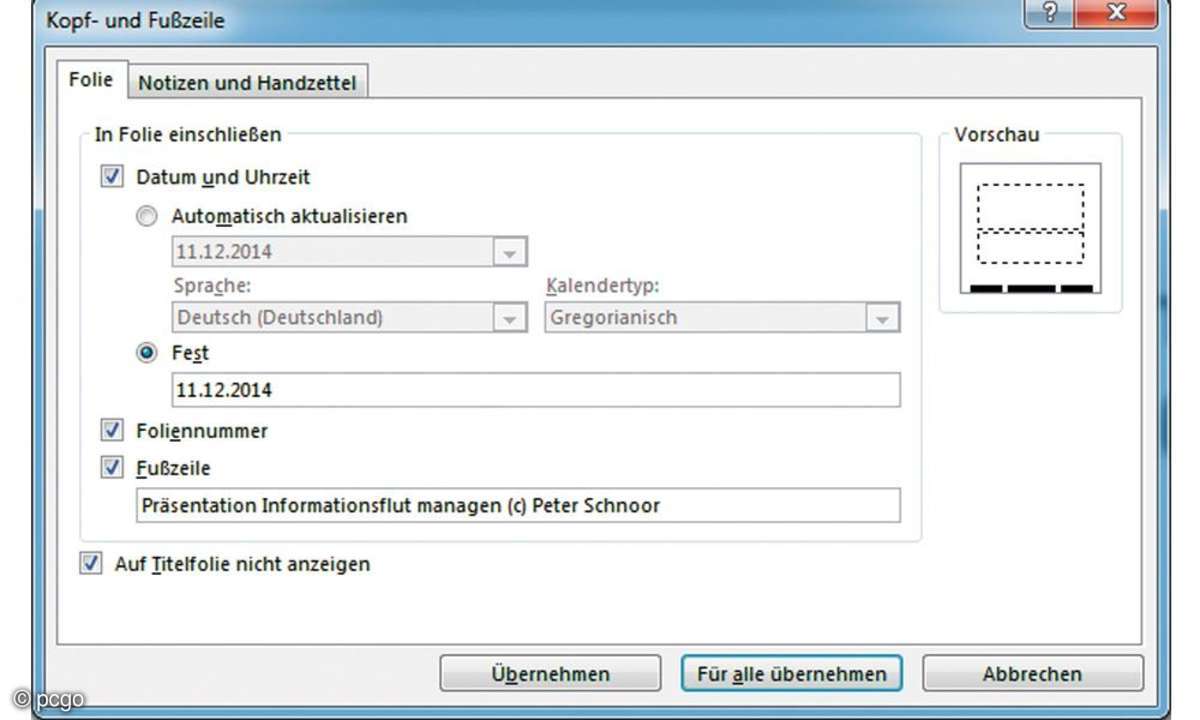The height and width of the screenshot is (720, 1200).
Task: Toggle the Fußzeile checkbox
Action: tap(111, 467)
